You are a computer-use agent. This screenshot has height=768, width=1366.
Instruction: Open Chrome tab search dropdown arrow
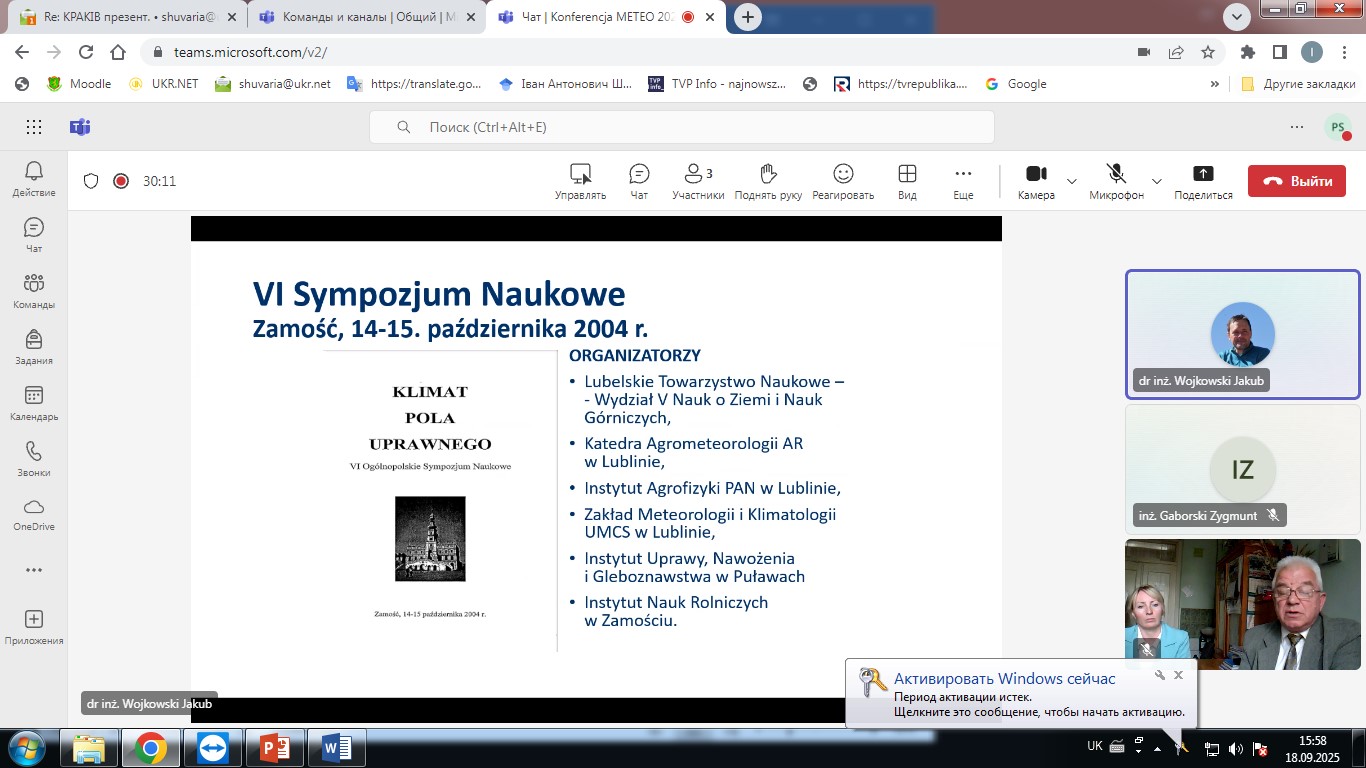1237,16
